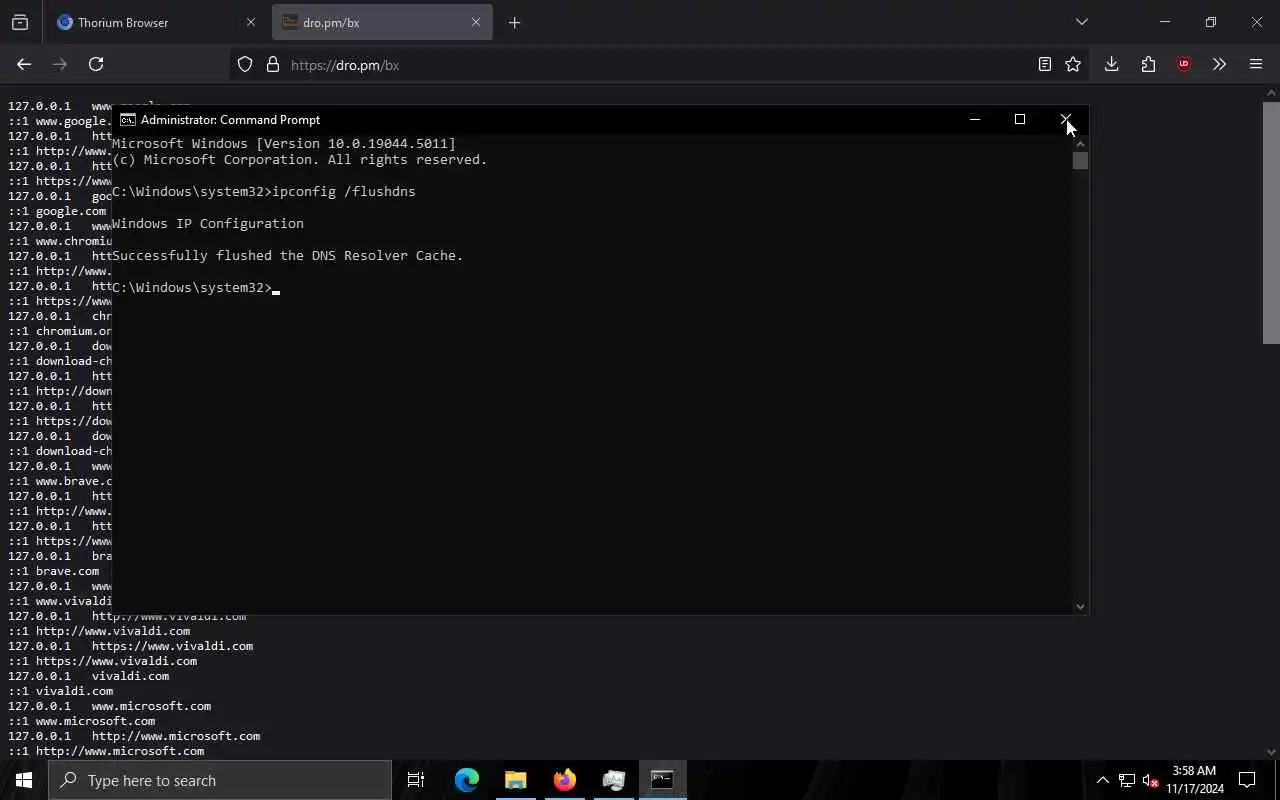This screenshot has height=800, width=1280.
Task: Click browser page scrollbar down arrow
Action: (x=1272, y=752)
